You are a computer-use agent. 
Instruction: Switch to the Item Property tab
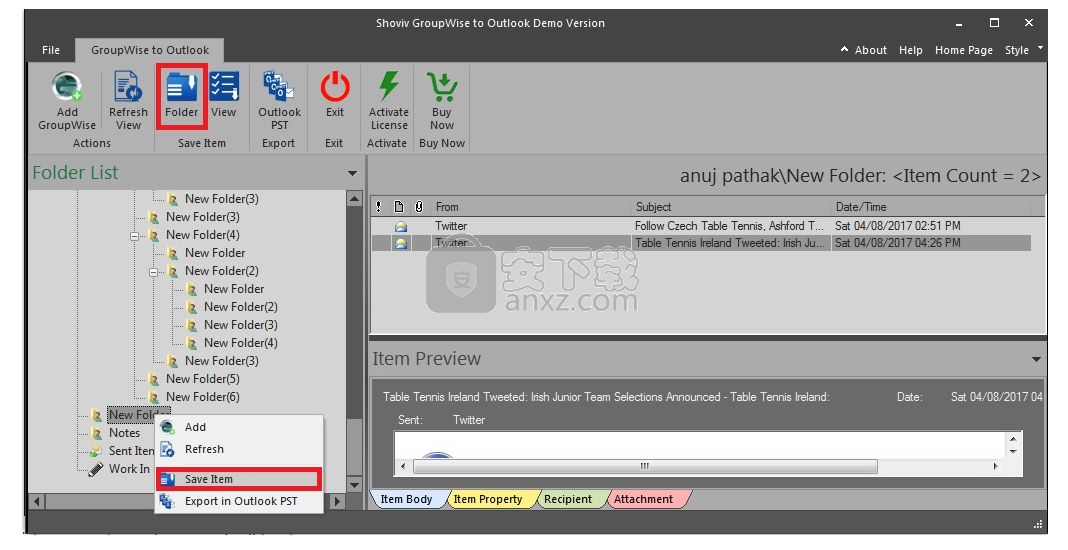click(488, 500)
